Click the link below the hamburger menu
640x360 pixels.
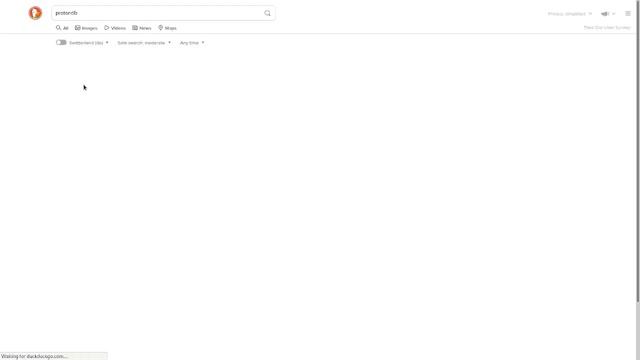click(607, 27)
